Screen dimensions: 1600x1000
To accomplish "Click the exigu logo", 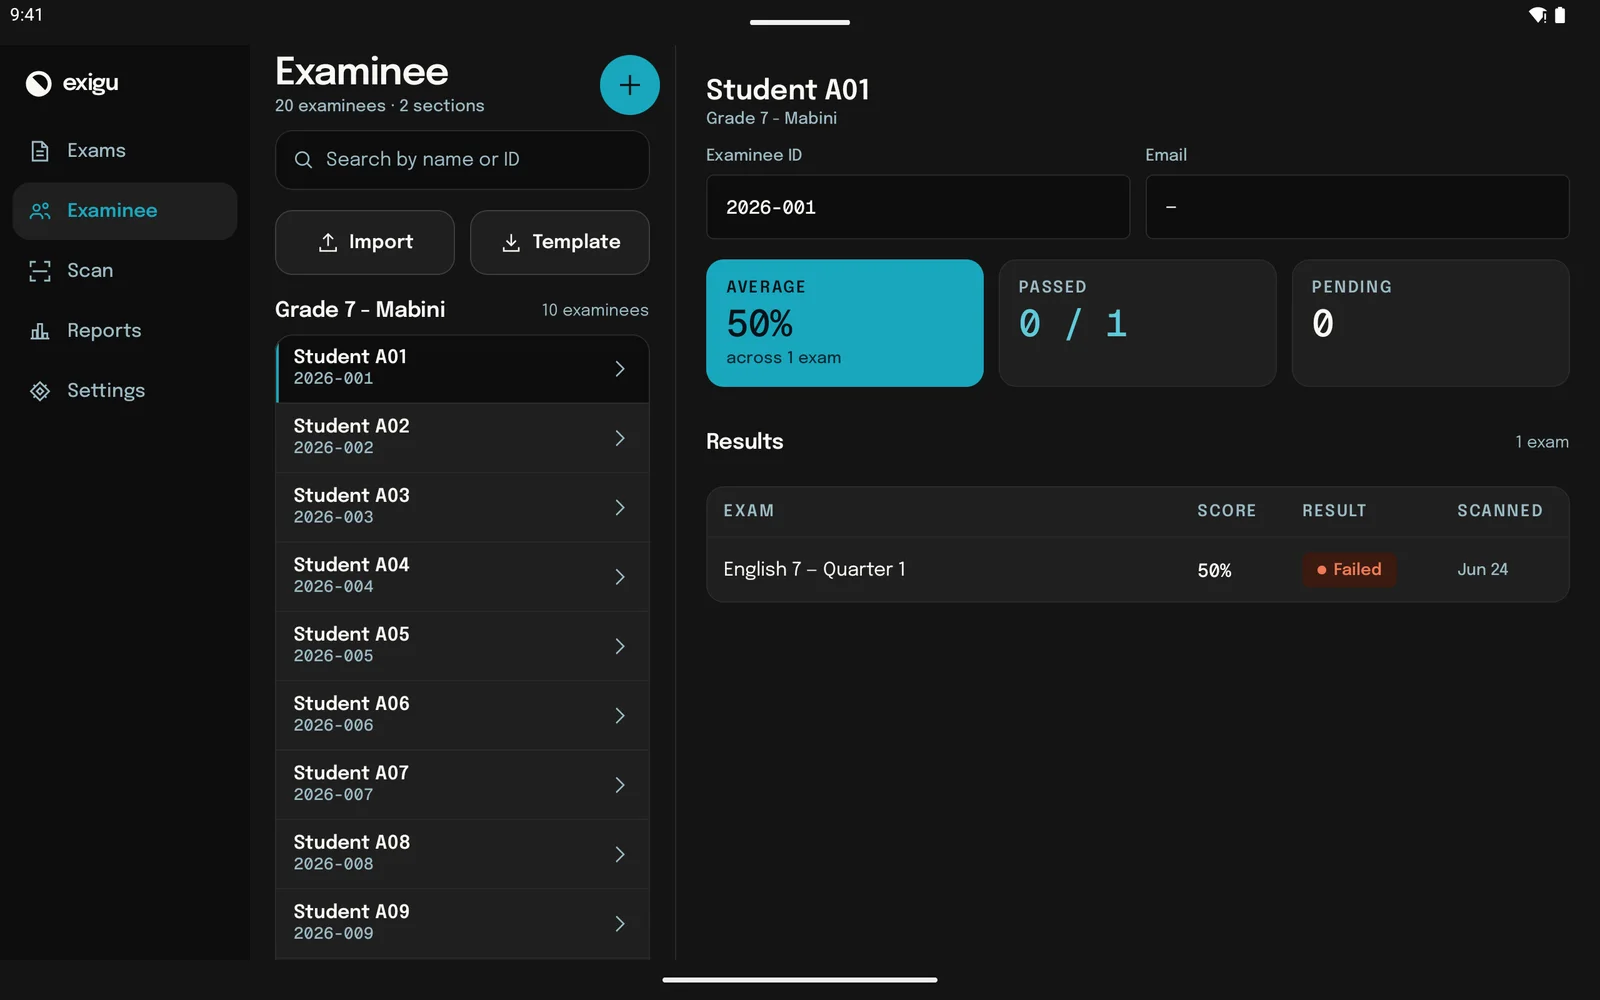I will coord(72,83).
